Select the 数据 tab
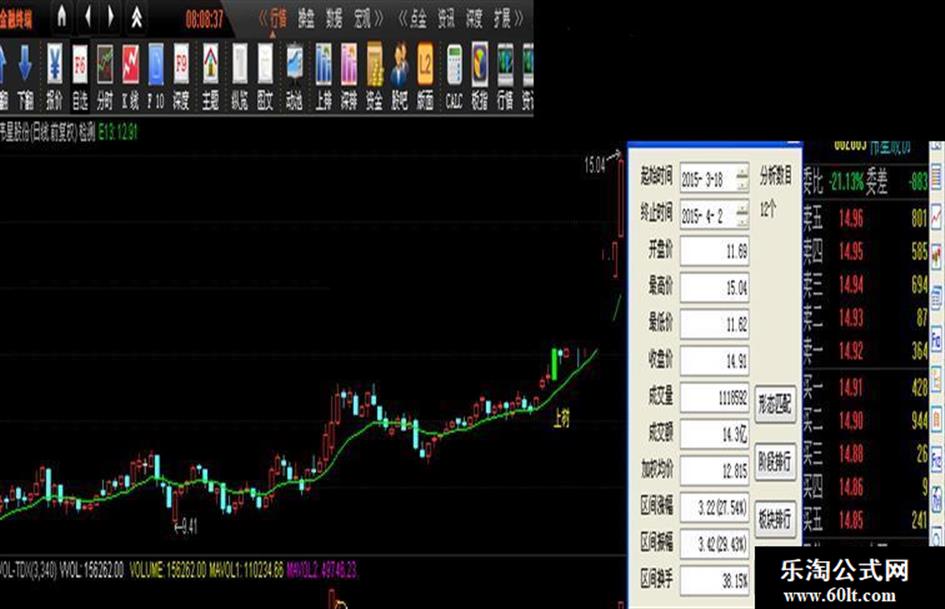 click(334, 19)
